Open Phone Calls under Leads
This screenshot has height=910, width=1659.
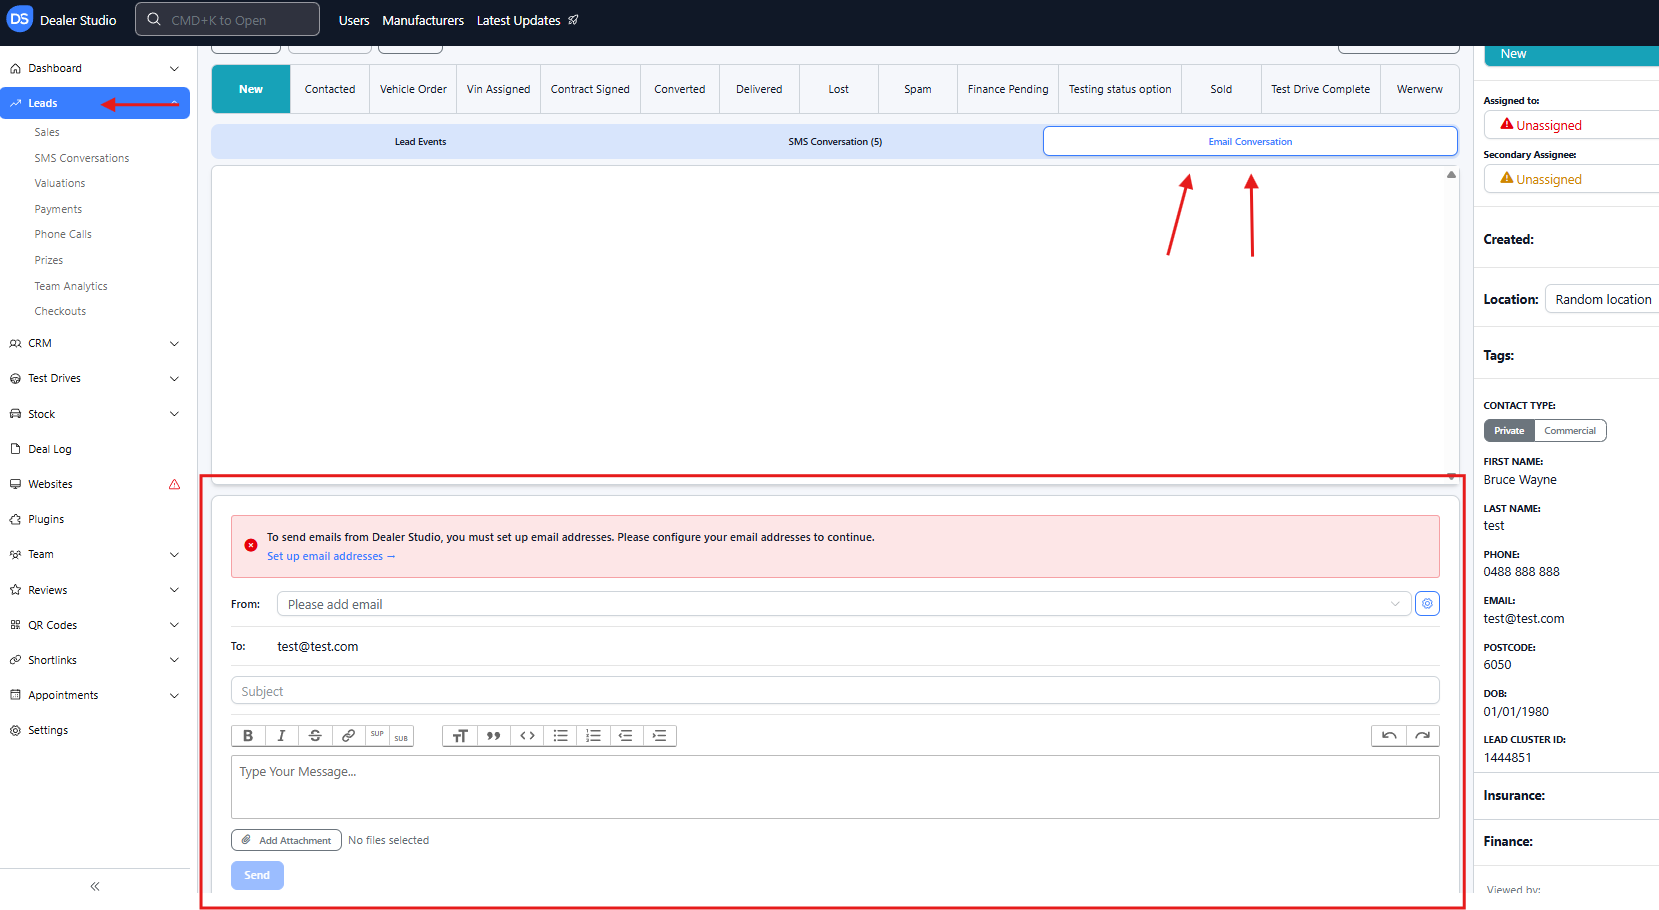tap(63, 234)
